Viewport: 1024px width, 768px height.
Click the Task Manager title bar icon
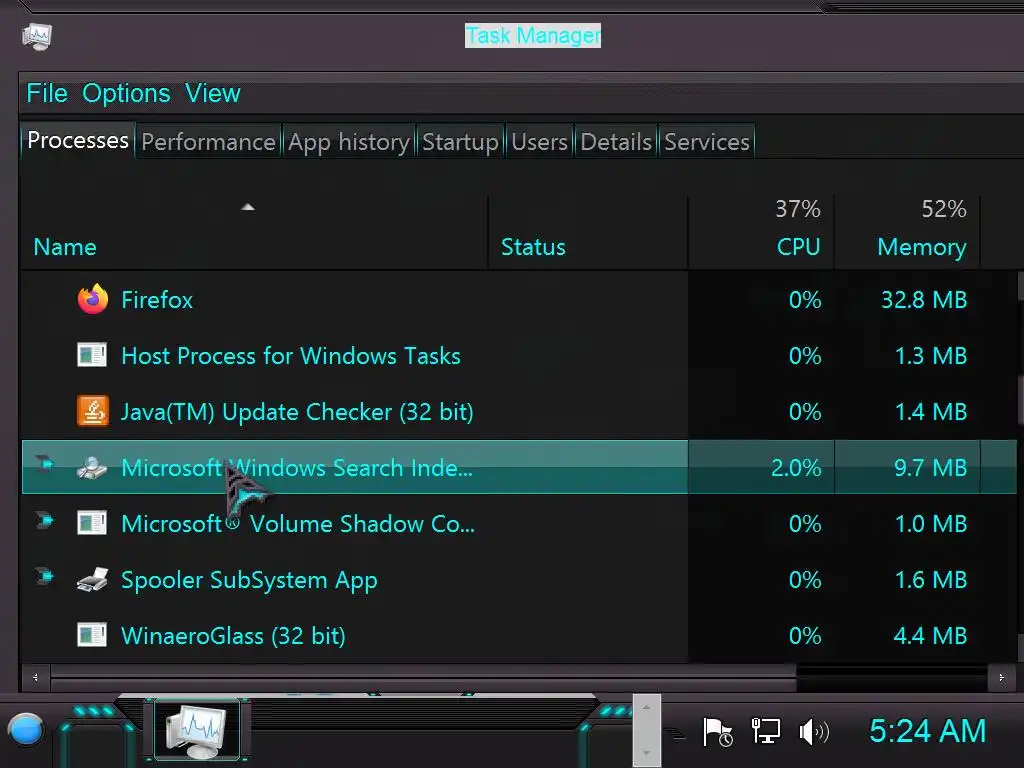pos(37,37)
